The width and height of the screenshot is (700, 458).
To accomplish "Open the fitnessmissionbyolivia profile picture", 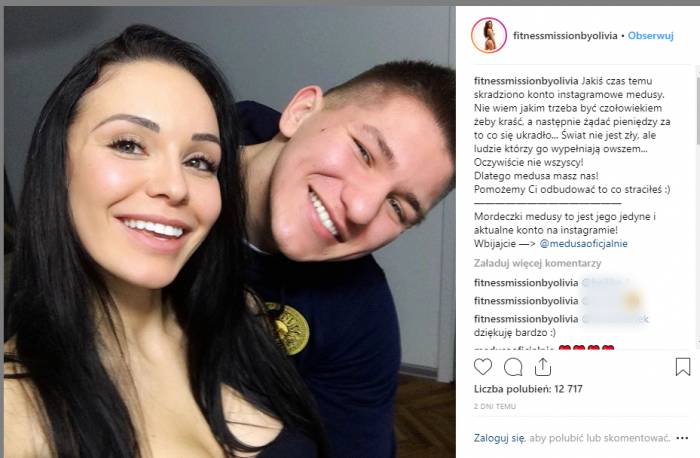I will point(489,36).
